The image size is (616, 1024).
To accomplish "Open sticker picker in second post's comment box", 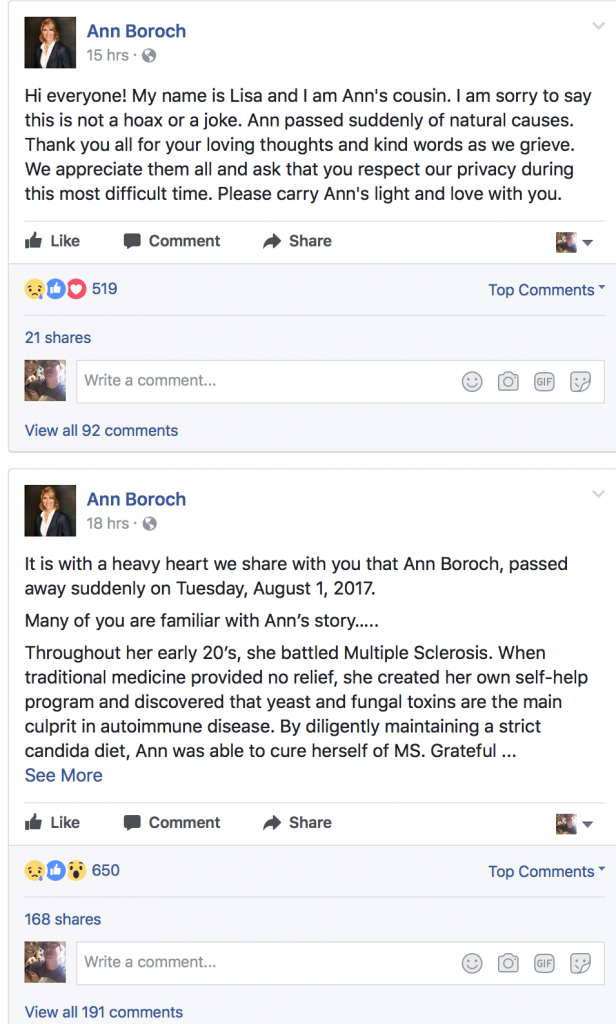I will pyautogui.click(x=580, y=963).
